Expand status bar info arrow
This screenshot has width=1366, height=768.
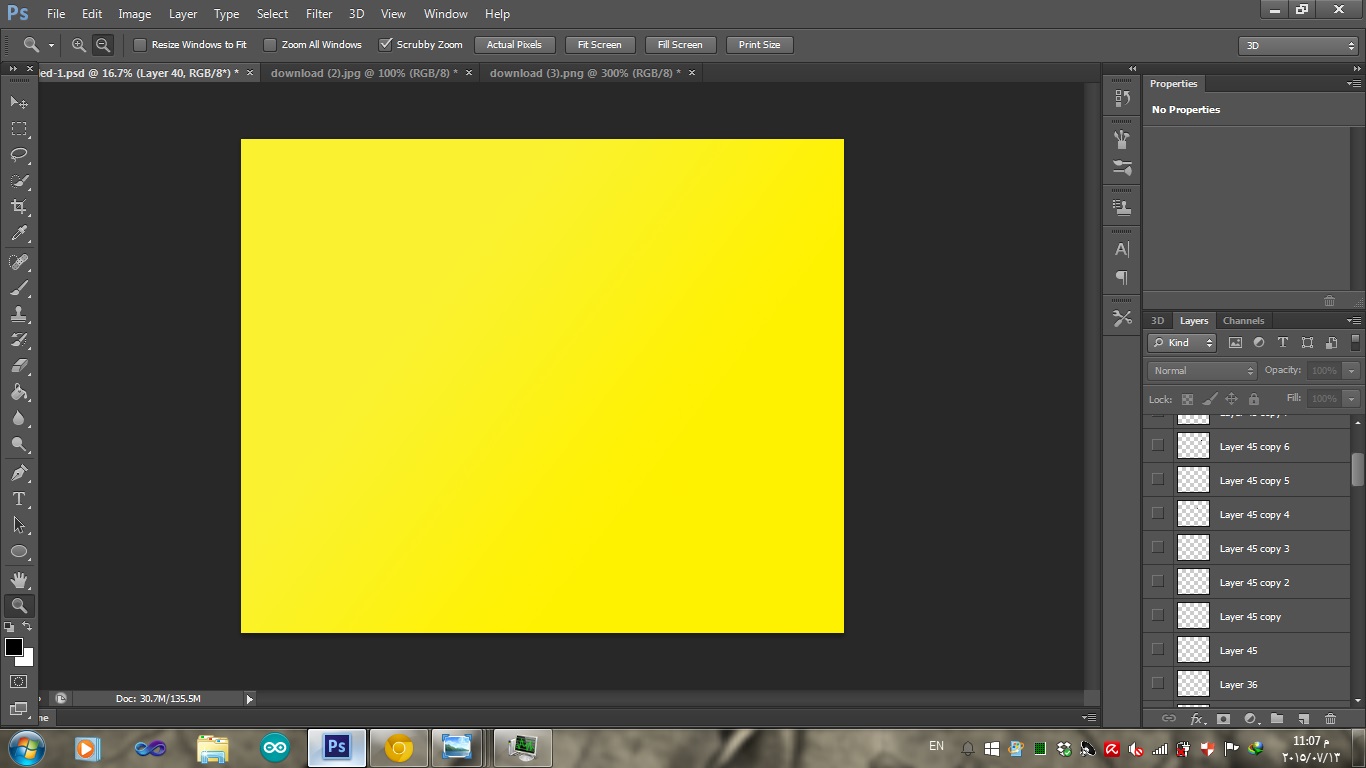click(x=249, y=699)
